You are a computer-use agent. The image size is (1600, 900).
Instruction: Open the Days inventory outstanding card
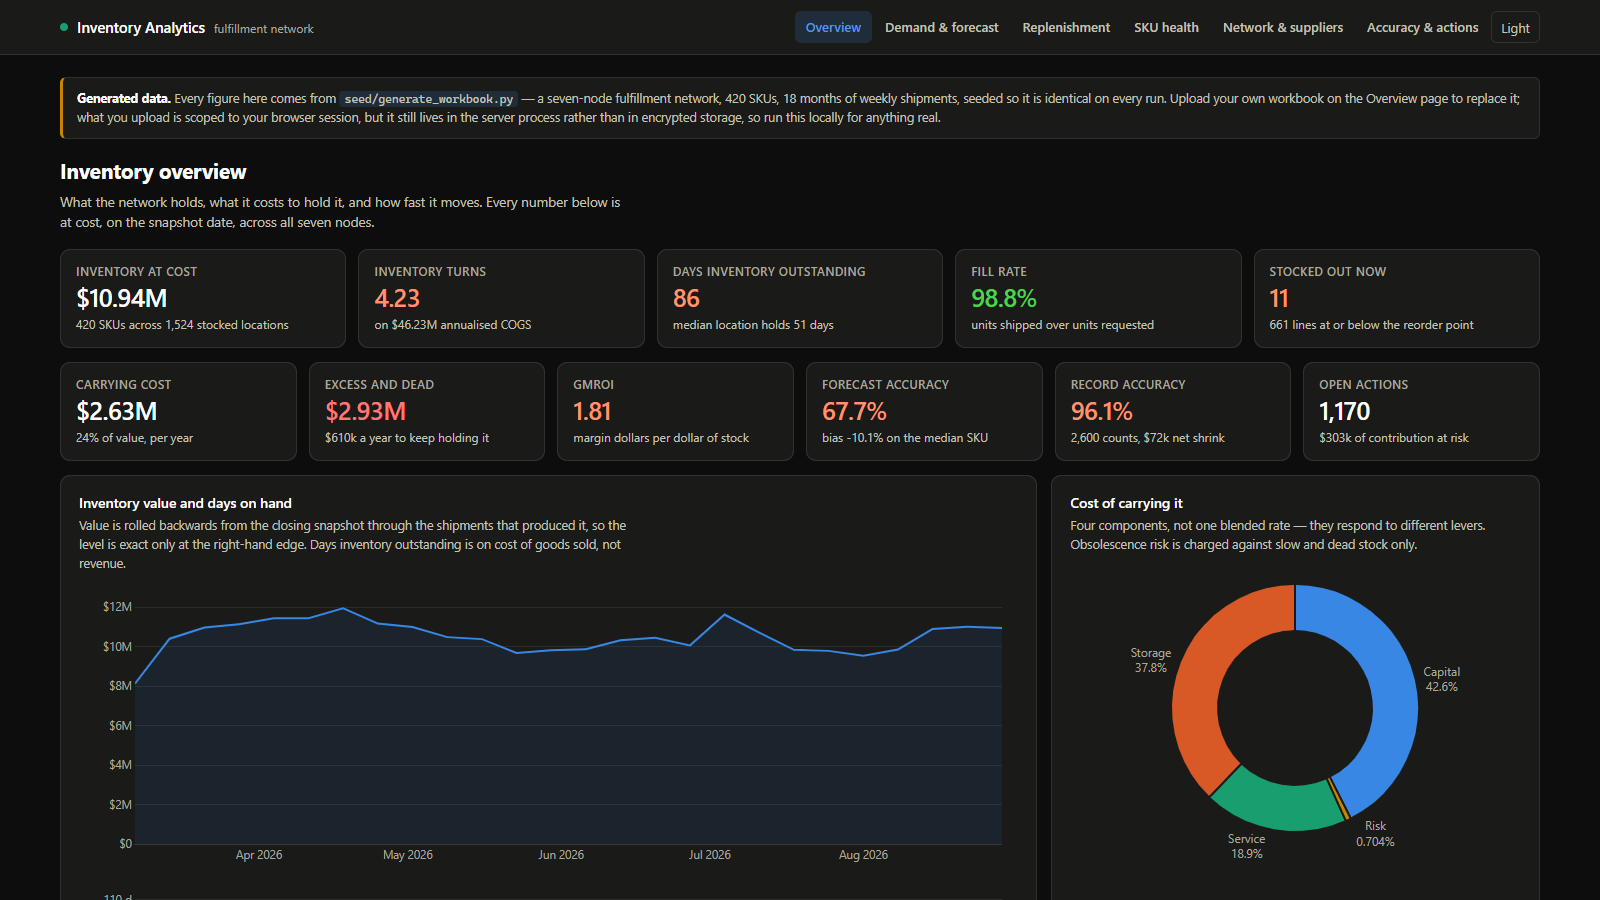tap(799, 298)
